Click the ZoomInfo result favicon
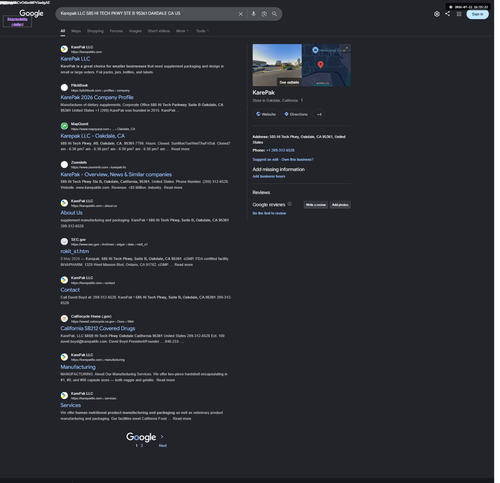 [64, 164]
